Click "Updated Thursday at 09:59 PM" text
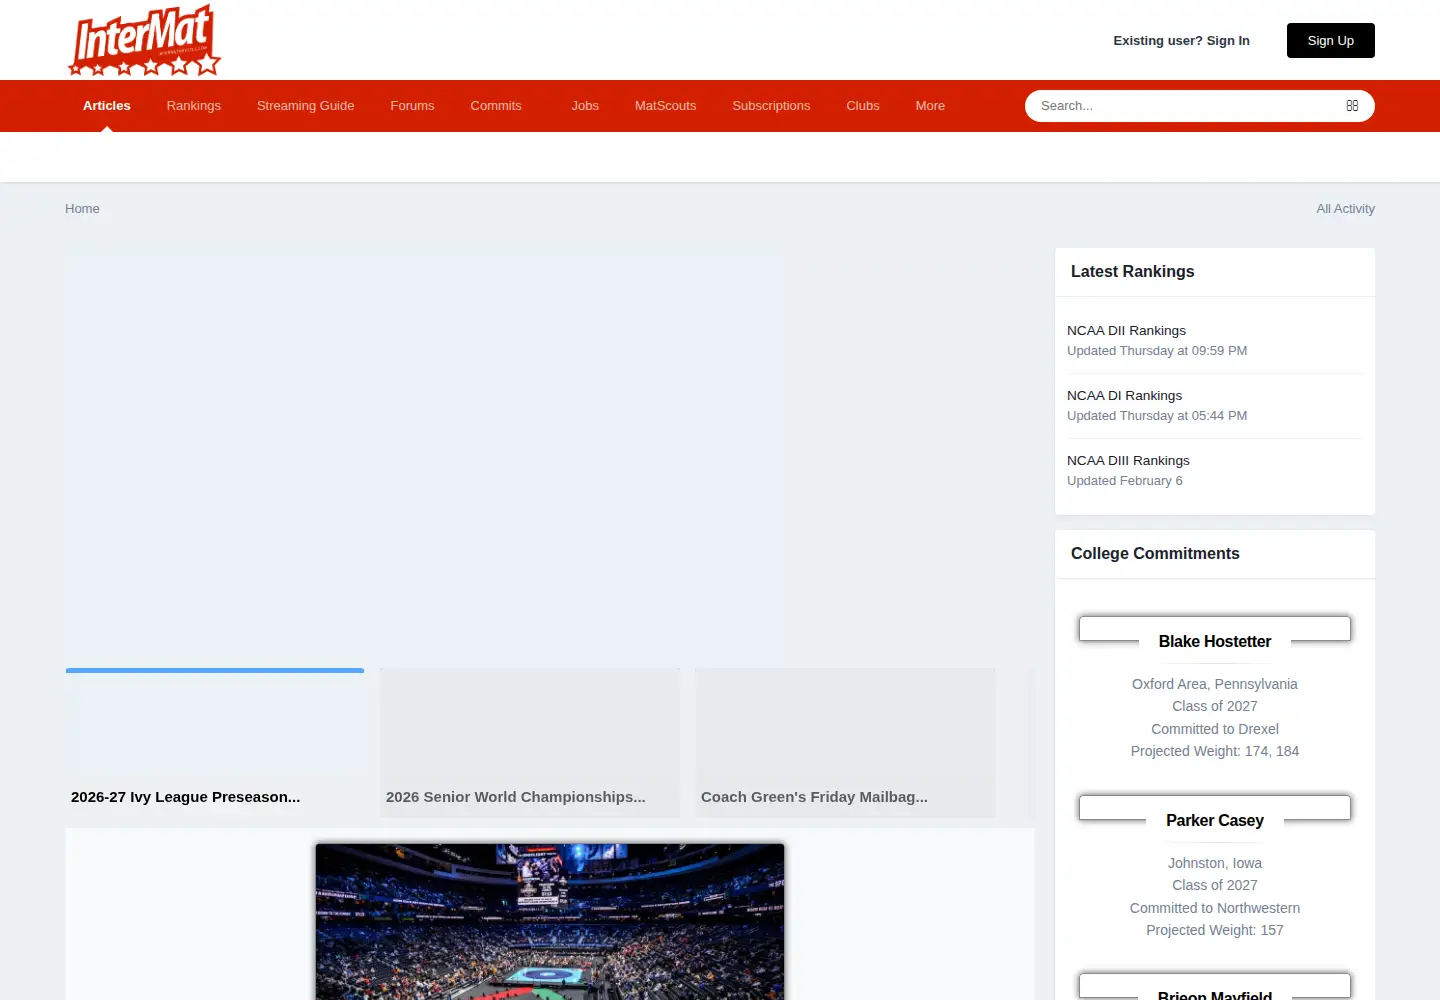1440x1000 pixels. (x=1157, y=351)
